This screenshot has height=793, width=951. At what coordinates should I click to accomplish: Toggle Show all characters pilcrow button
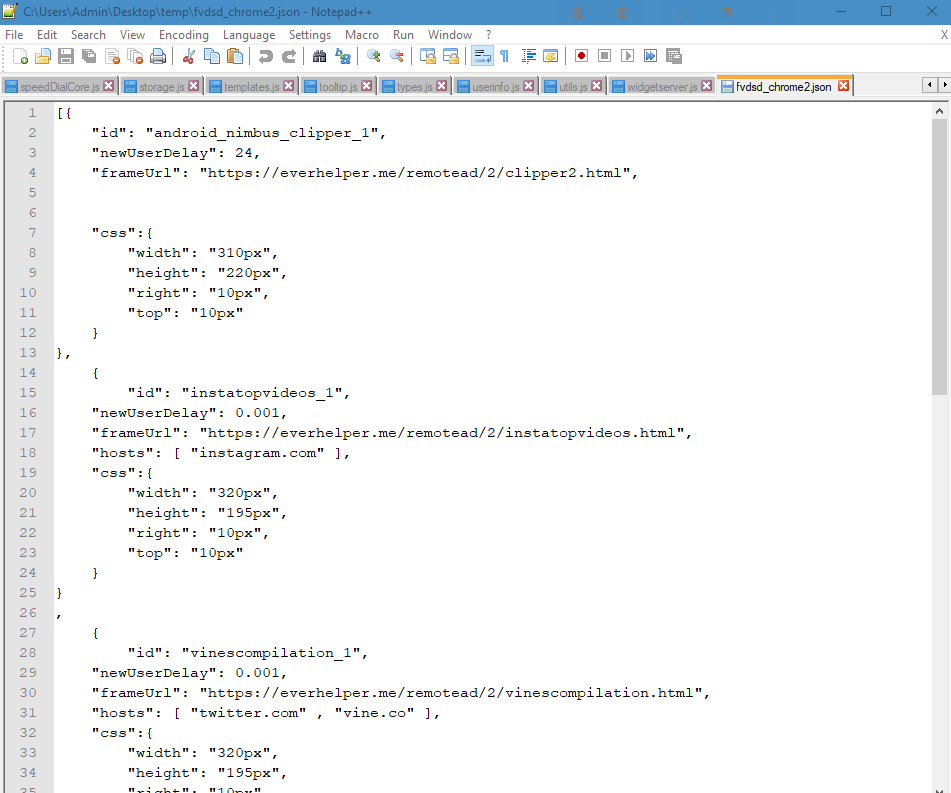[x=504, y=56]
